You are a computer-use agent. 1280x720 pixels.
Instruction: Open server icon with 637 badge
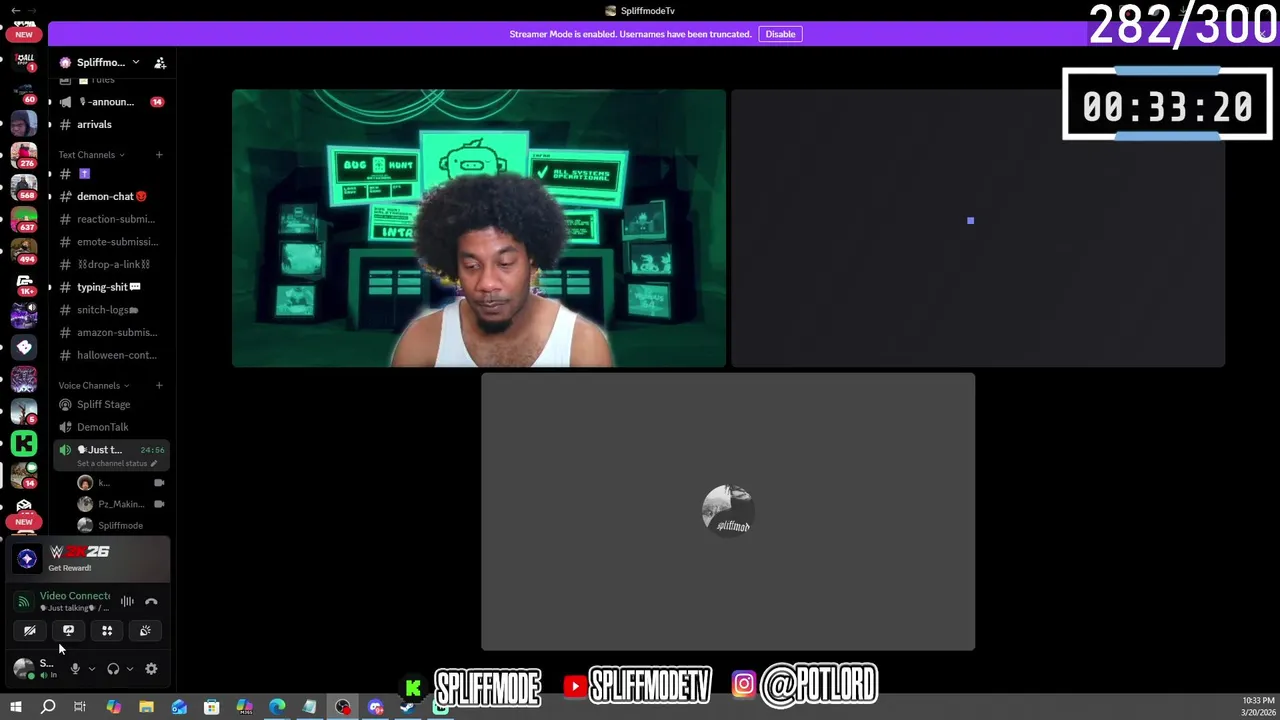point(24,219)
